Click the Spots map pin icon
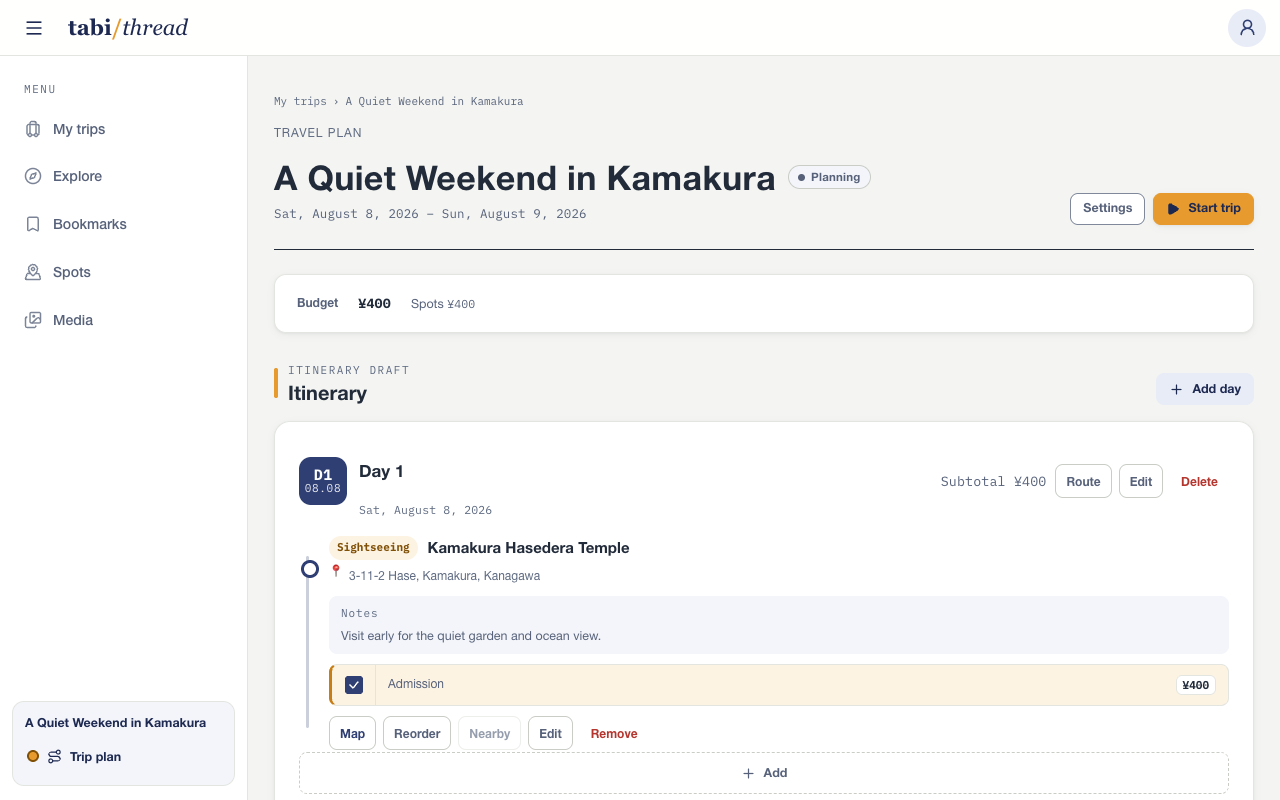This screenshot has height=800, width=1280. 33,272
